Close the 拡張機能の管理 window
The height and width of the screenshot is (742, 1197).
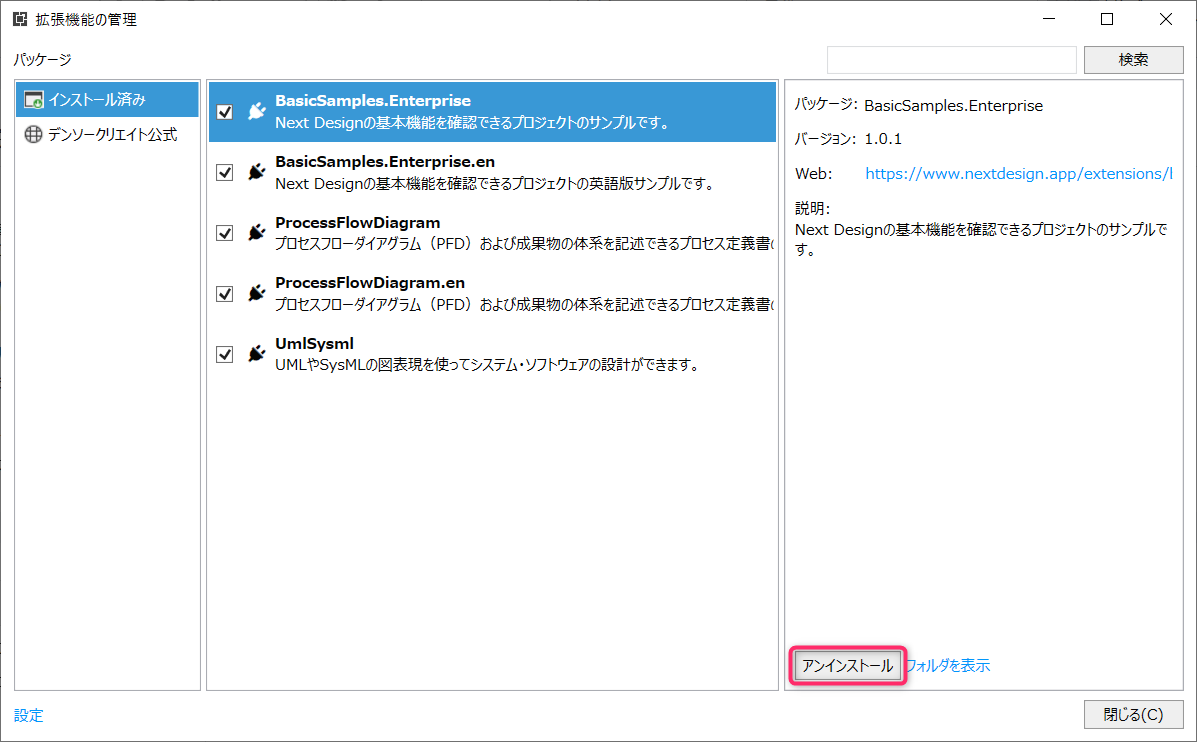point(1166,19)
